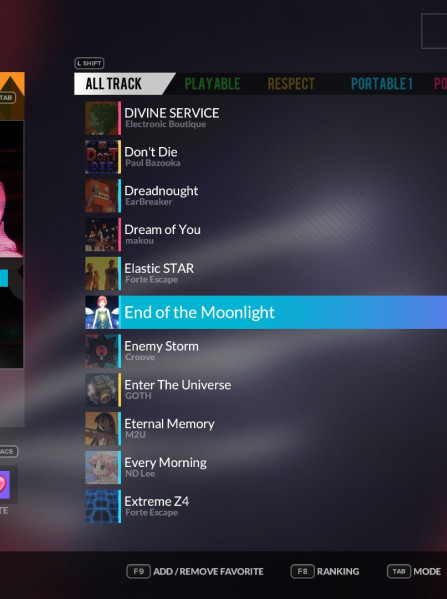
Task: Switch to the PORTABLE1 tab
Action: [382, 84]
